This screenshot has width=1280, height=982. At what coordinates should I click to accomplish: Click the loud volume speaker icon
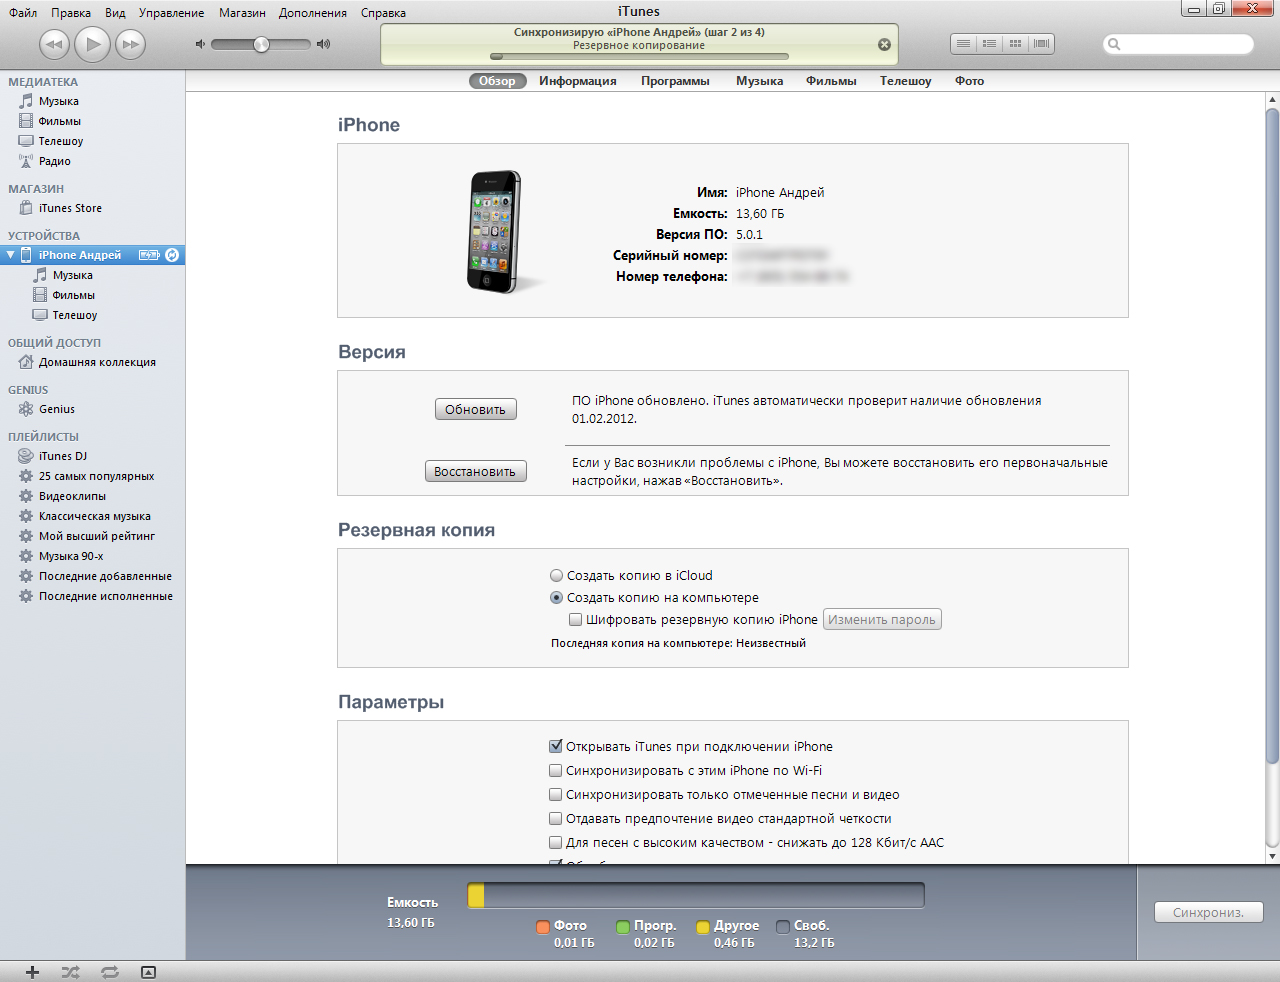tap(323, 44)
